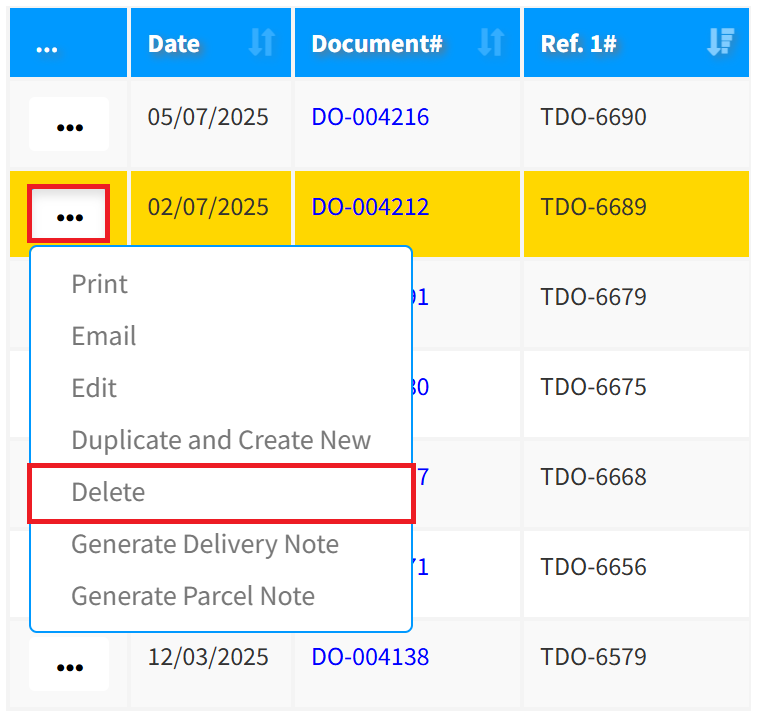This screenshot has width=760, height=719.
Task: Select Email in the actions menu
Action: 104,336
